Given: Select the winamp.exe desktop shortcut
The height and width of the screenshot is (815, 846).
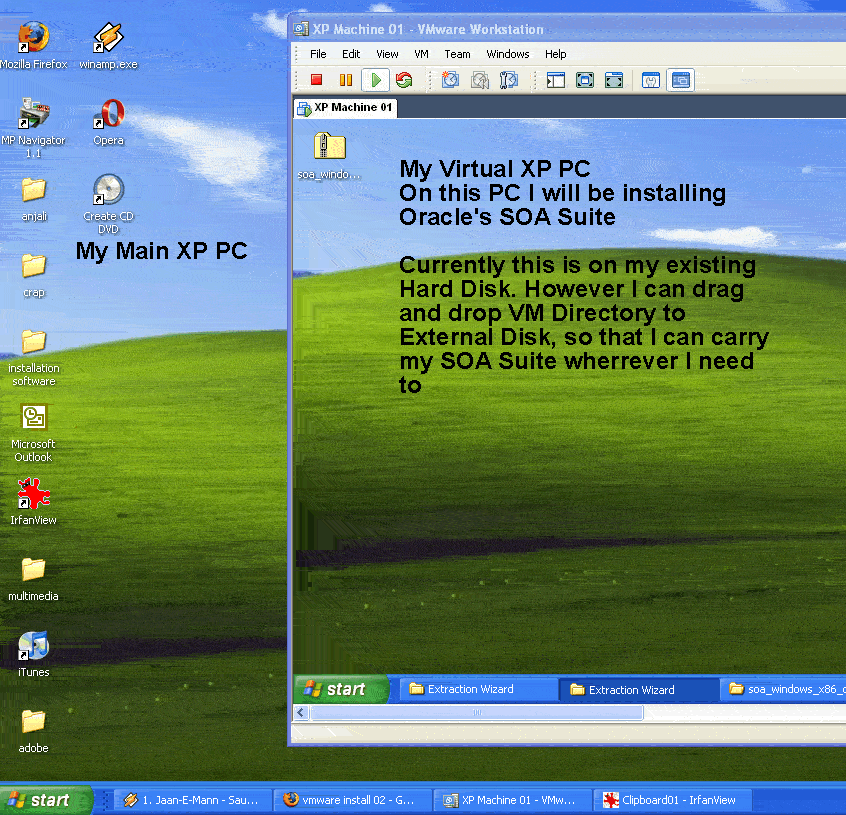Looking at the screenshot, I should click(x=108, y=46).
